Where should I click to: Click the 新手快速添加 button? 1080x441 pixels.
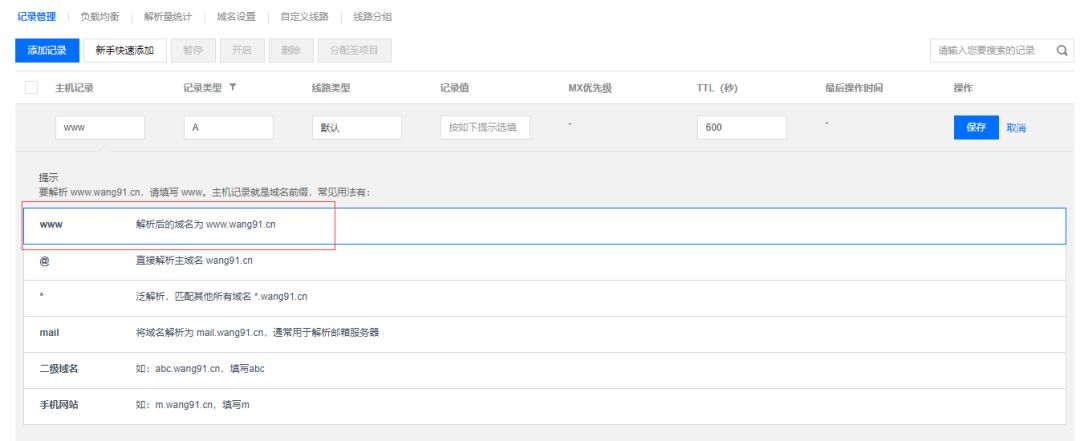[125, 50]
